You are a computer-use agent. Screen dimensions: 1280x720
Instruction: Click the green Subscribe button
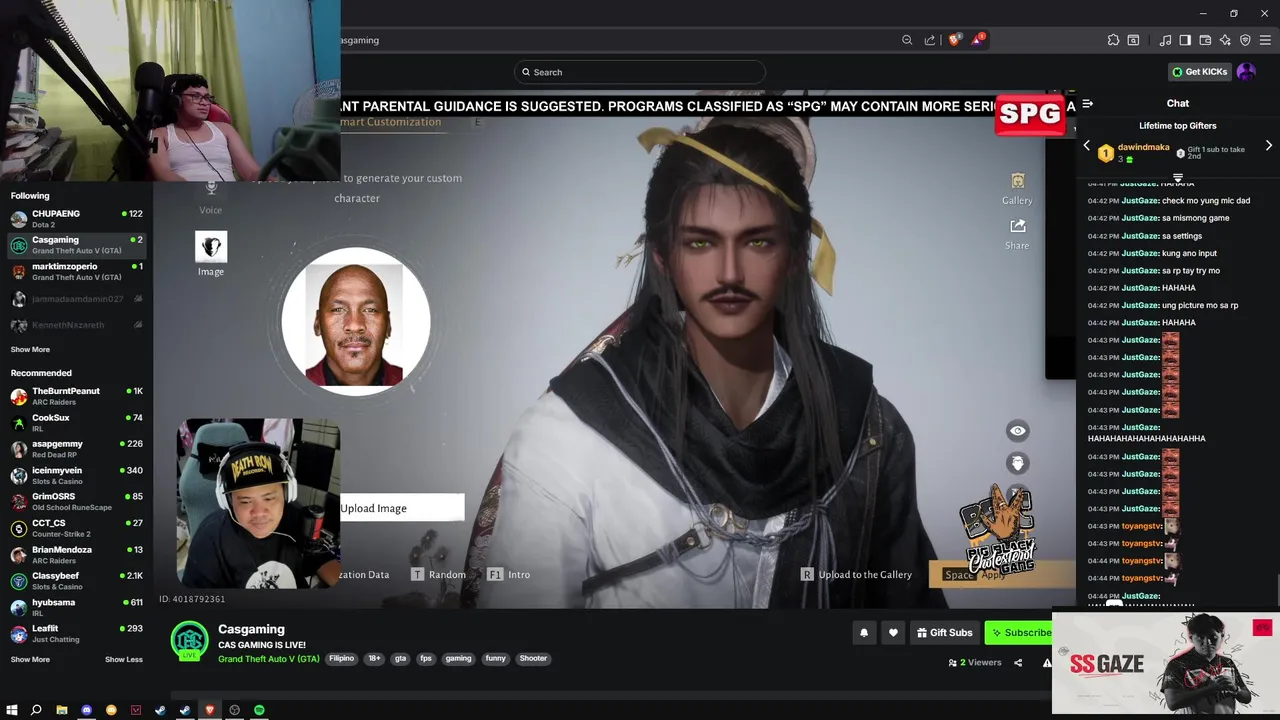pos(1020,632)
